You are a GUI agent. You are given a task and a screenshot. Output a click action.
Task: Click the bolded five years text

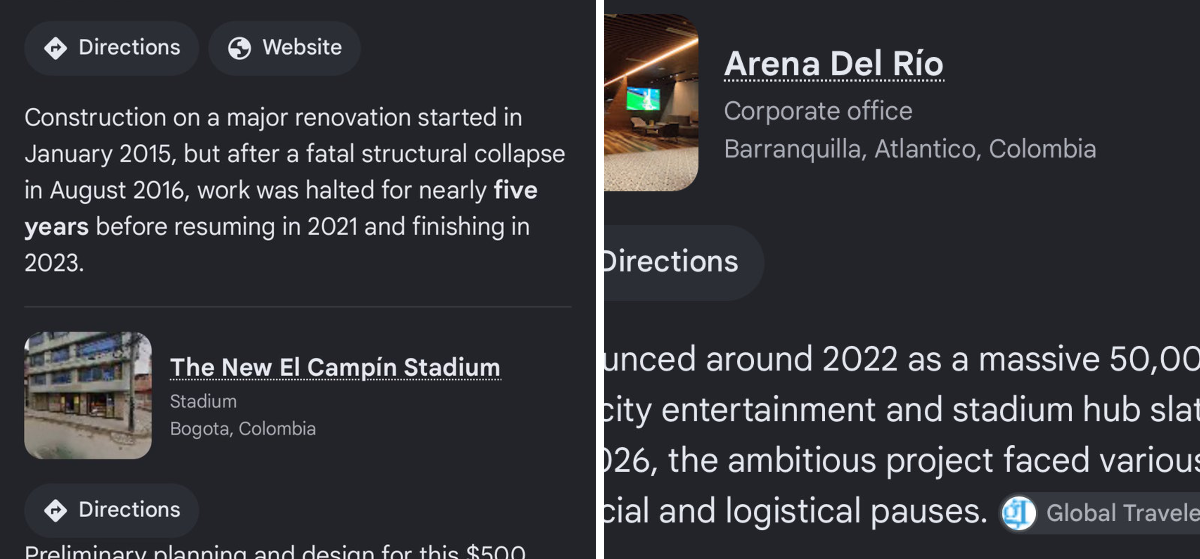281,208
